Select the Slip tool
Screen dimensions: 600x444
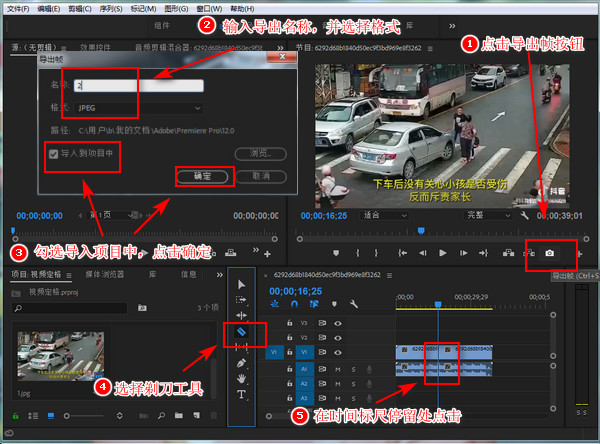[241, 347]
